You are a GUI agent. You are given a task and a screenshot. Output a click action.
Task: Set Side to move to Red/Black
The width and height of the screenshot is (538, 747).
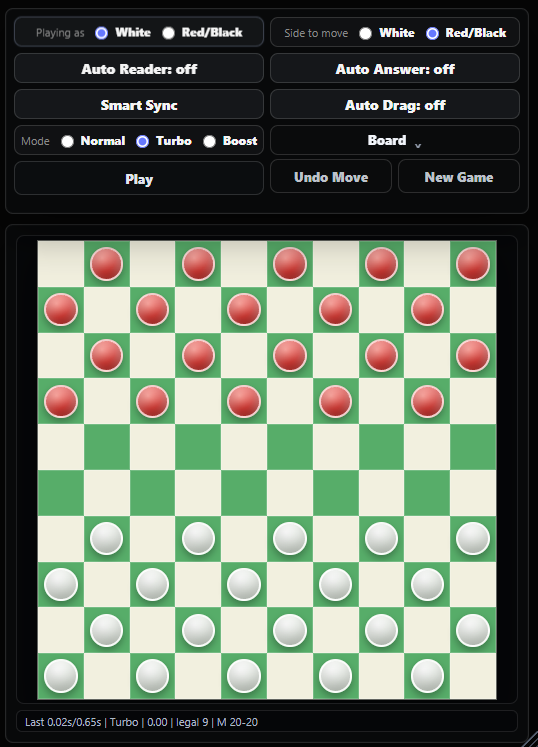point(432,33)
